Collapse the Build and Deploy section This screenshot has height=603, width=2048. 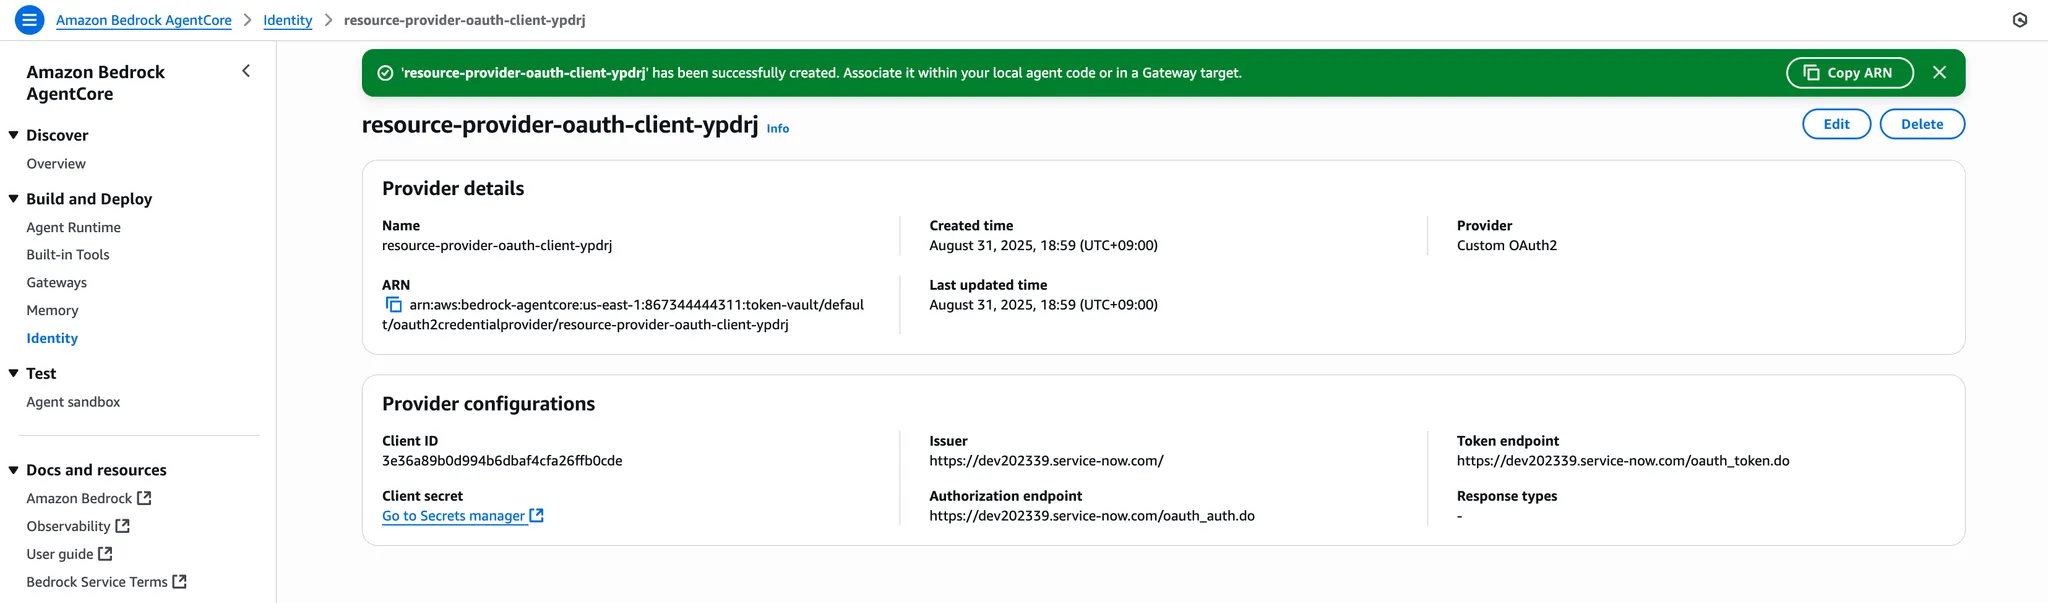point(14,199)
